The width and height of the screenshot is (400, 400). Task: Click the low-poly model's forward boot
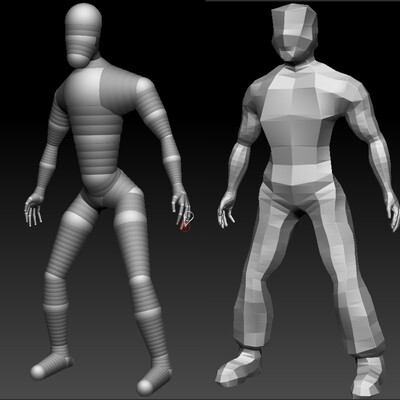[238, 367]
